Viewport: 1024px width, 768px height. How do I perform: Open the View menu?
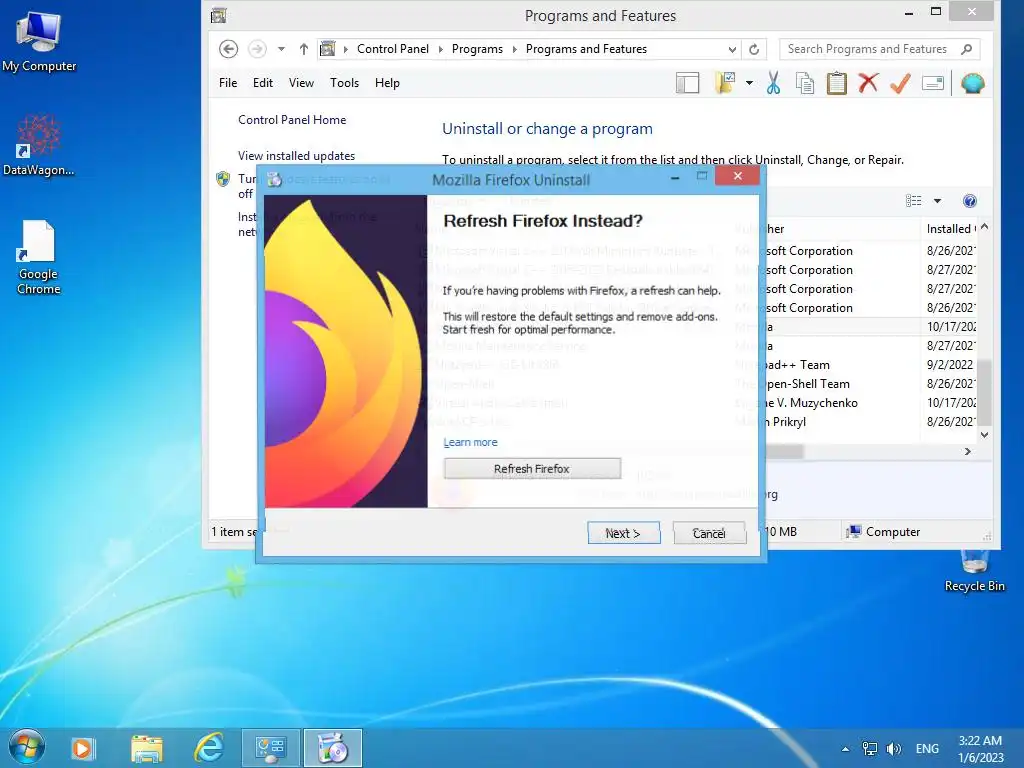tap(301, 83)
